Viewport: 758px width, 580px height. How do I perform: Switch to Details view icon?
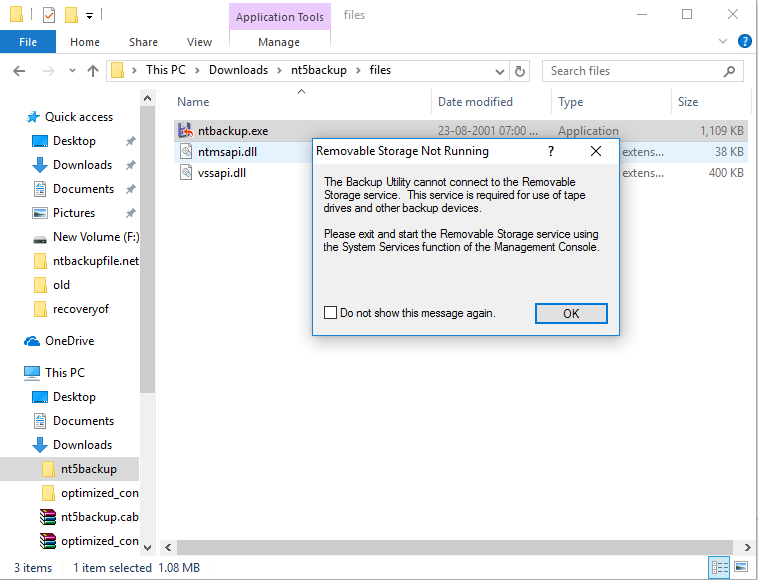tap(719, 567)
